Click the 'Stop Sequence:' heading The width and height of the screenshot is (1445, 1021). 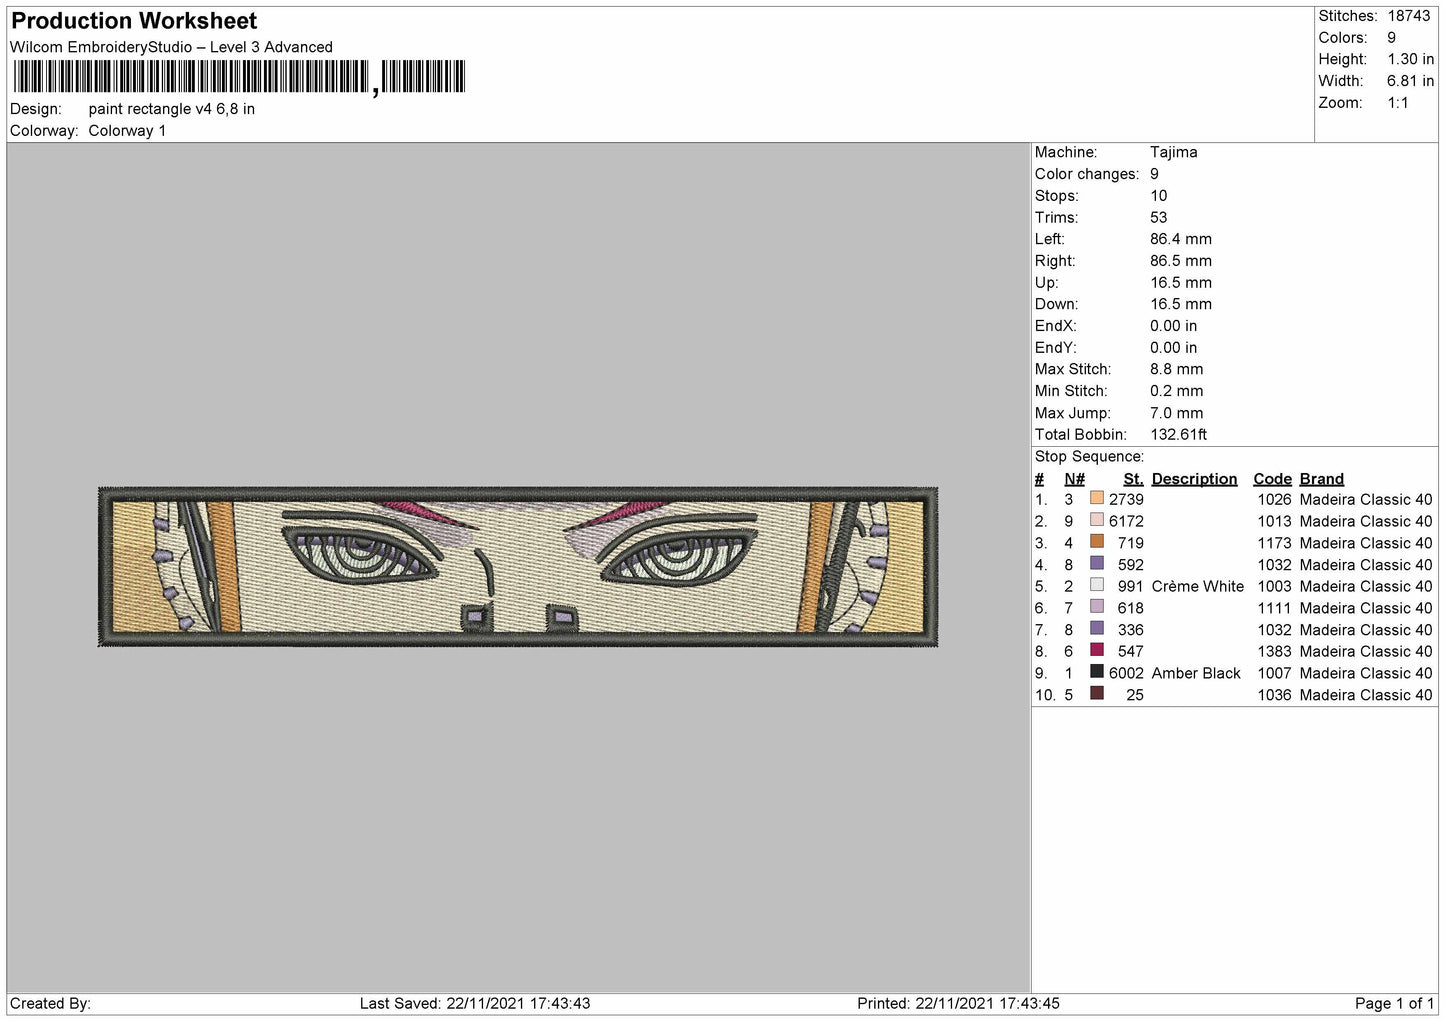(1089, 457)
